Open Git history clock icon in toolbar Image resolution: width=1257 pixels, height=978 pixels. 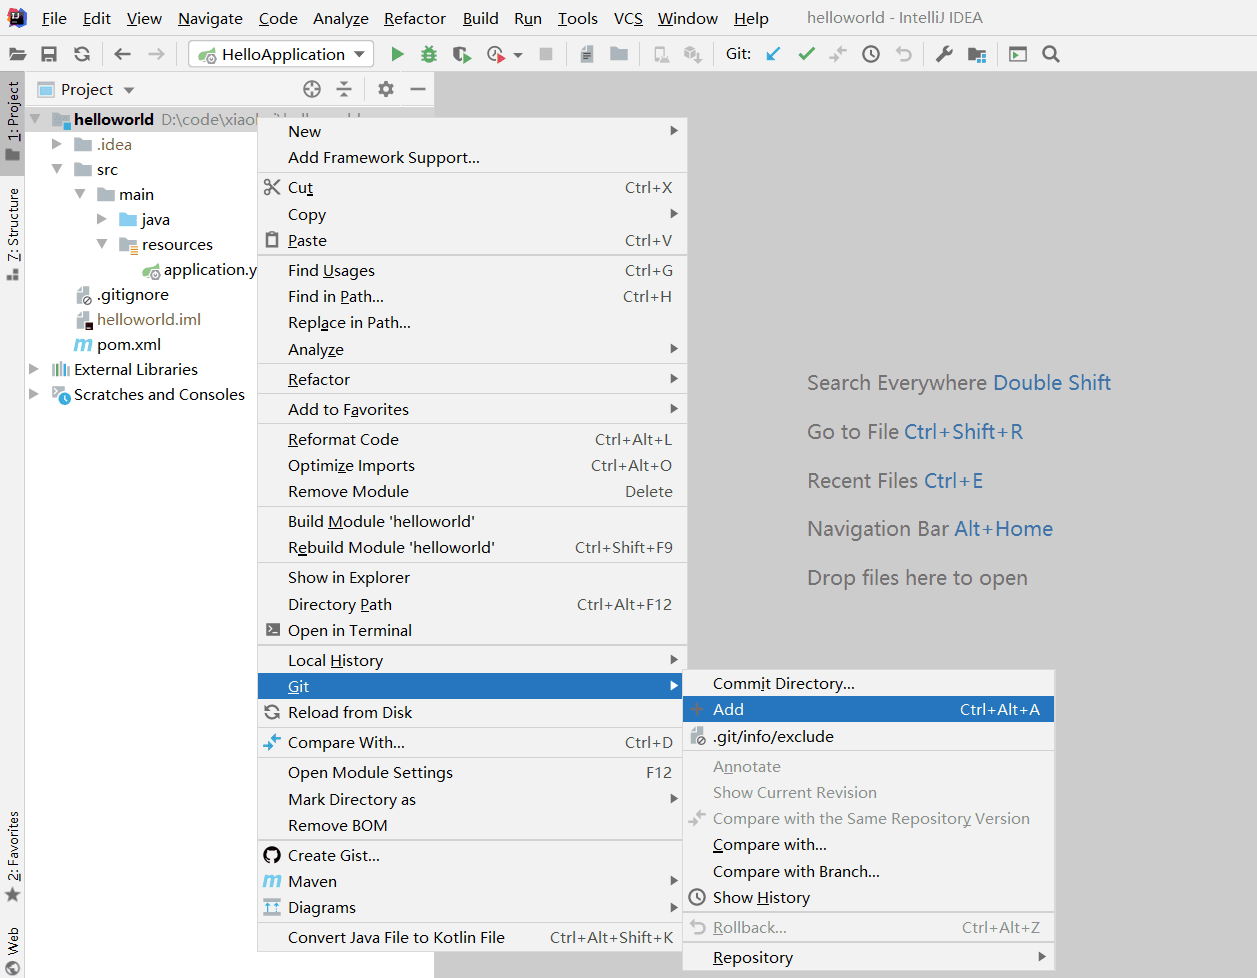(x=871, y=54)
